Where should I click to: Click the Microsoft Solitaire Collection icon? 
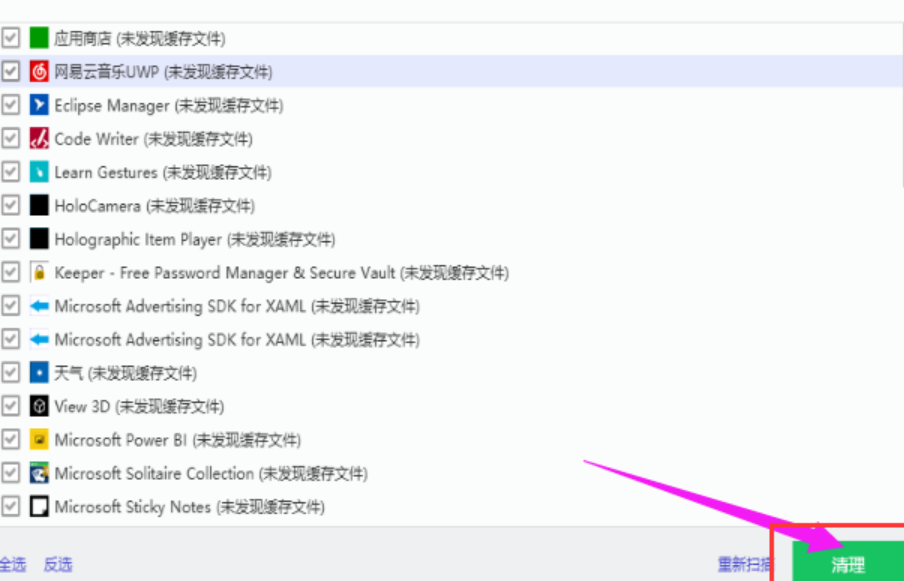pos(39,473)
